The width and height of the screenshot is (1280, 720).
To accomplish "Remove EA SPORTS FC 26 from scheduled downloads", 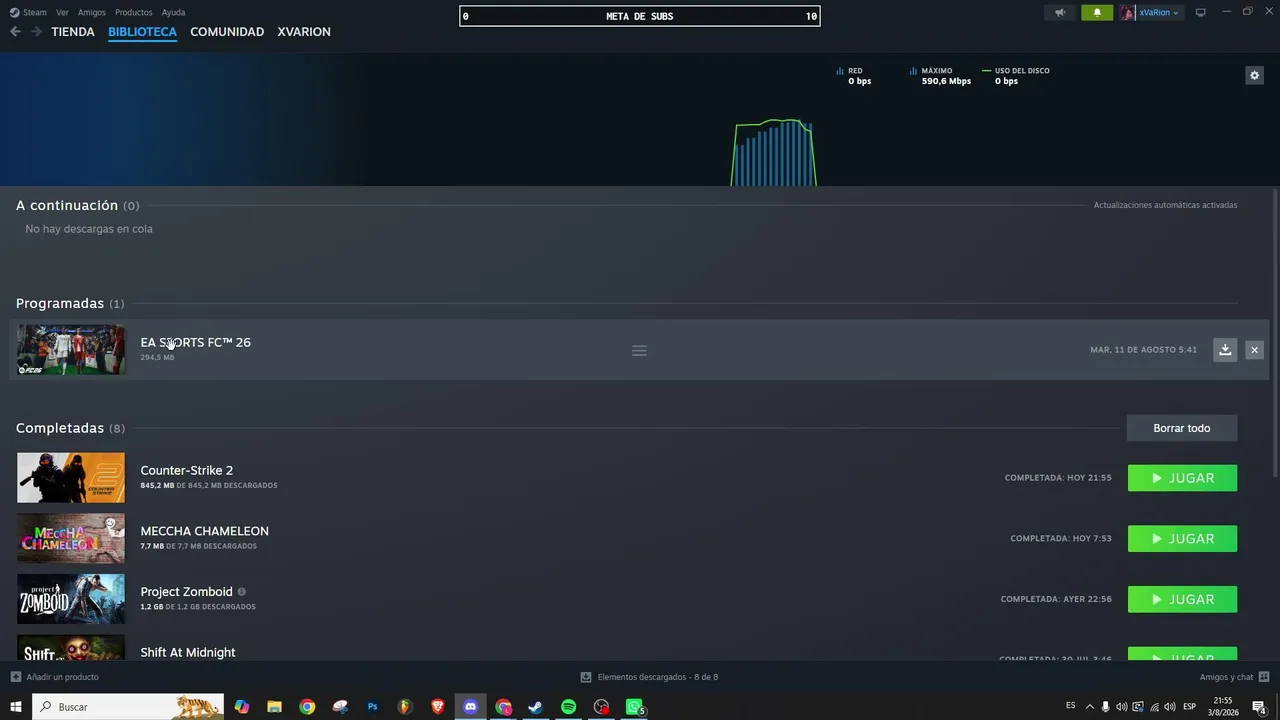I will click(x=1254, y=349).
